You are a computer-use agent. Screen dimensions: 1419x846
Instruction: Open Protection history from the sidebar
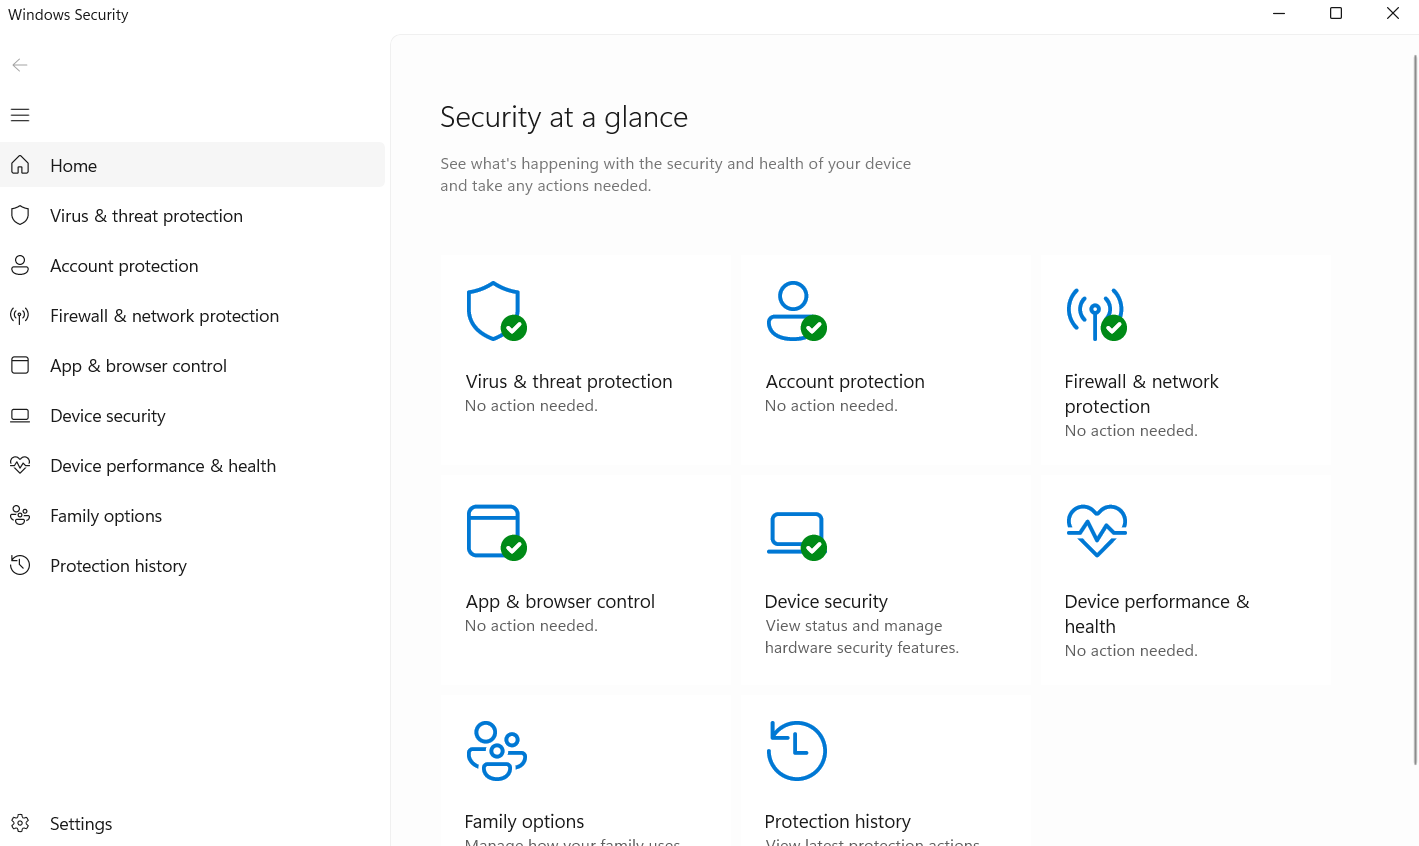coord(118,566)
